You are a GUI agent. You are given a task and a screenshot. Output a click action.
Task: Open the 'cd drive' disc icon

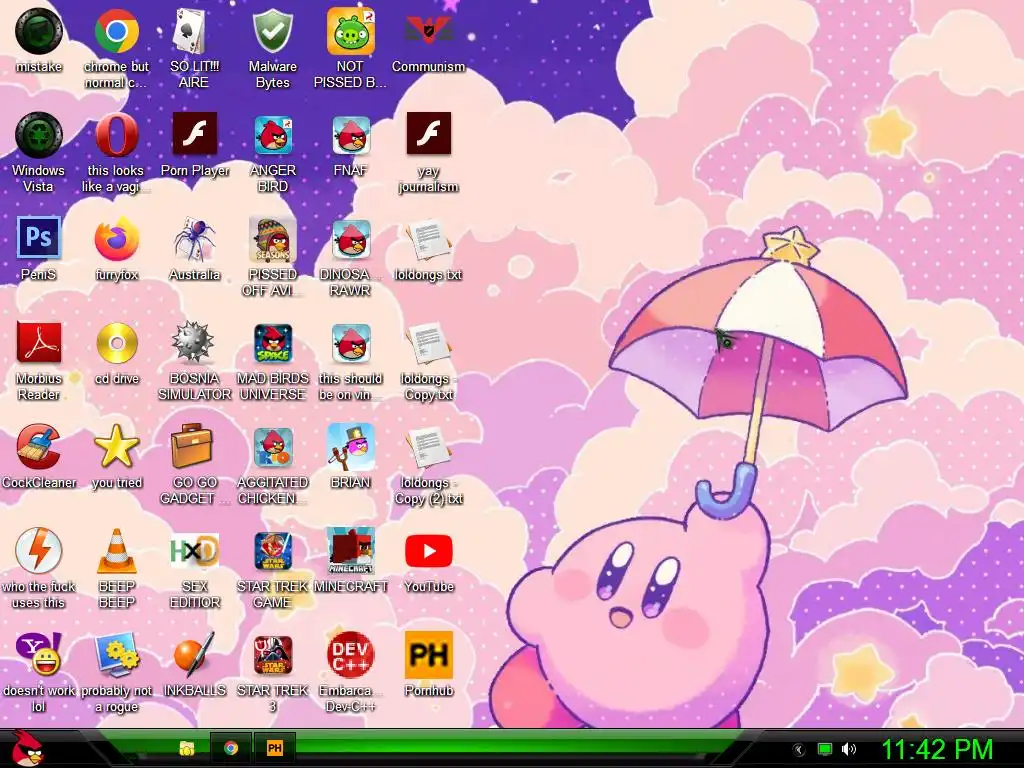[116, 342]
